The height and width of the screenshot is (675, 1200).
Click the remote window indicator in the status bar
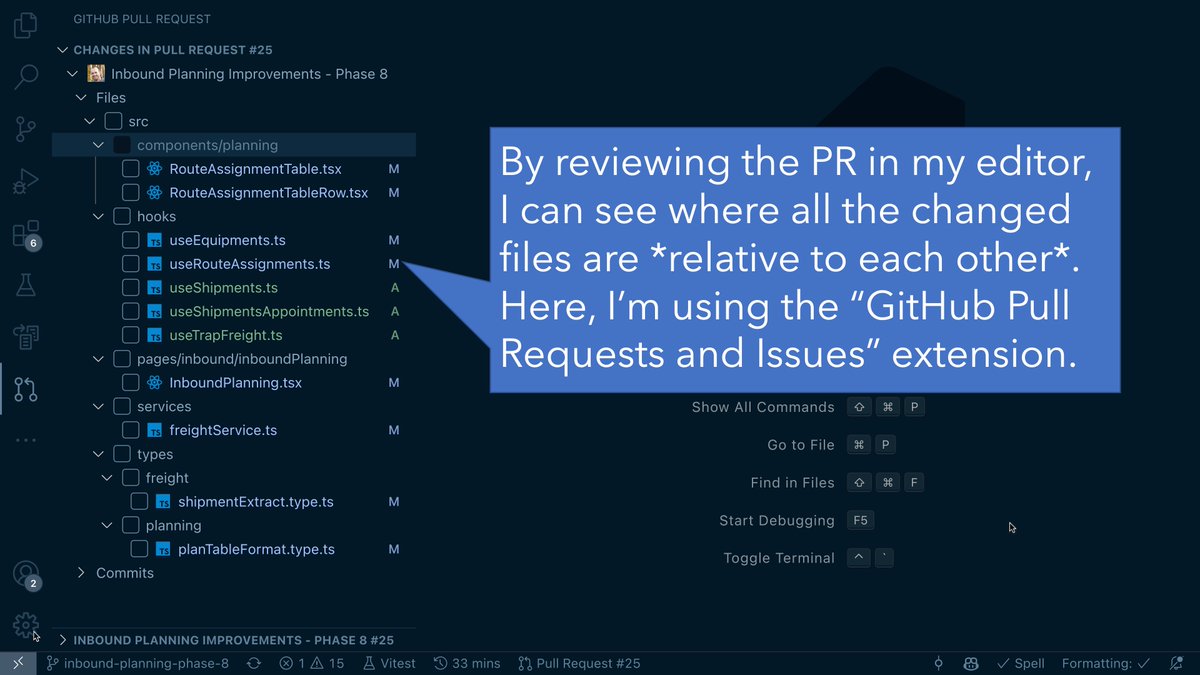18,663
